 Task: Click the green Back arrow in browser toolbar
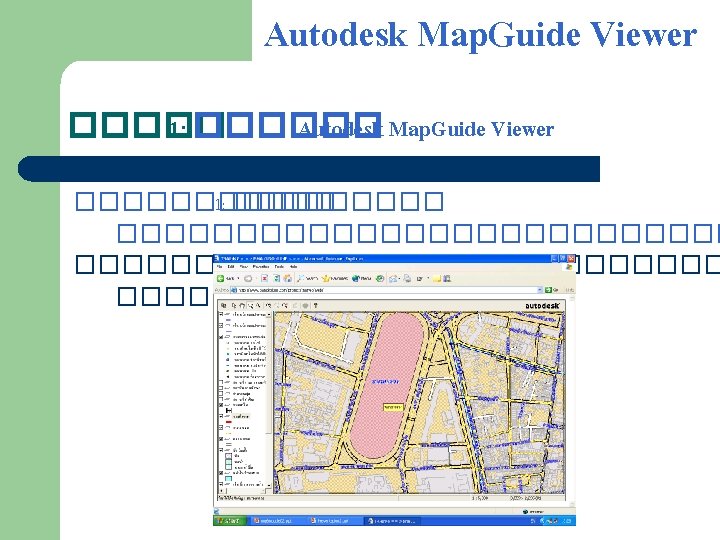pos(220,278)
